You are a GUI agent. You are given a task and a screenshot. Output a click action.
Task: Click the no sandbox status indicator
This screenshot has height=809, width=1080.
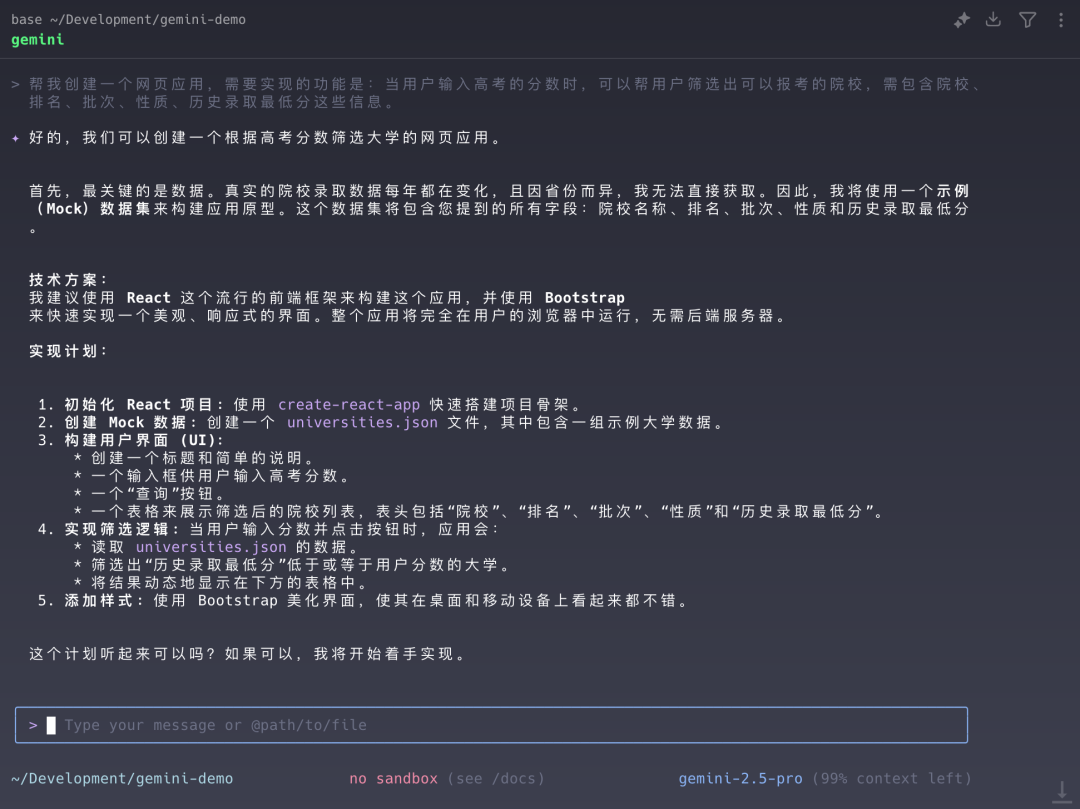tap(393, 778)
